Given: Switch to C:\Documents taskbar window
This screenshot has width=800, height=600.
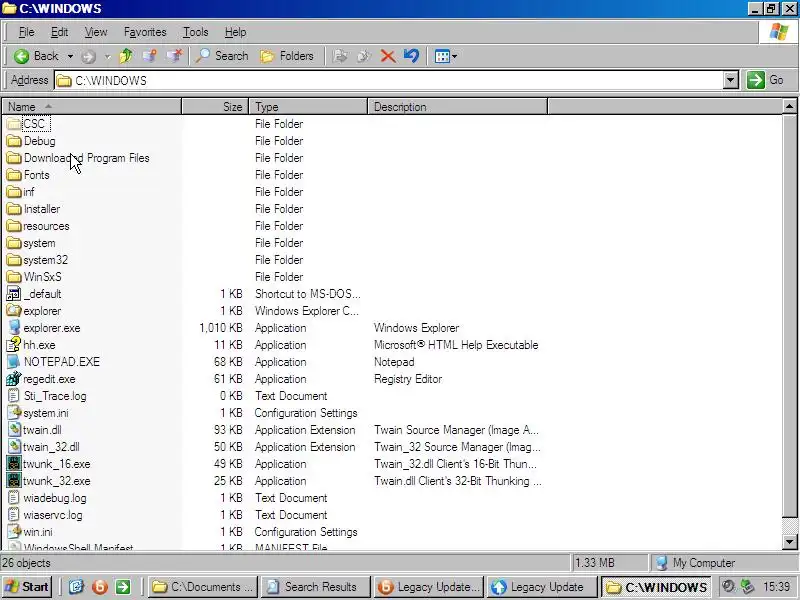Looking at the screenshot, I should [x=203, y=587].
